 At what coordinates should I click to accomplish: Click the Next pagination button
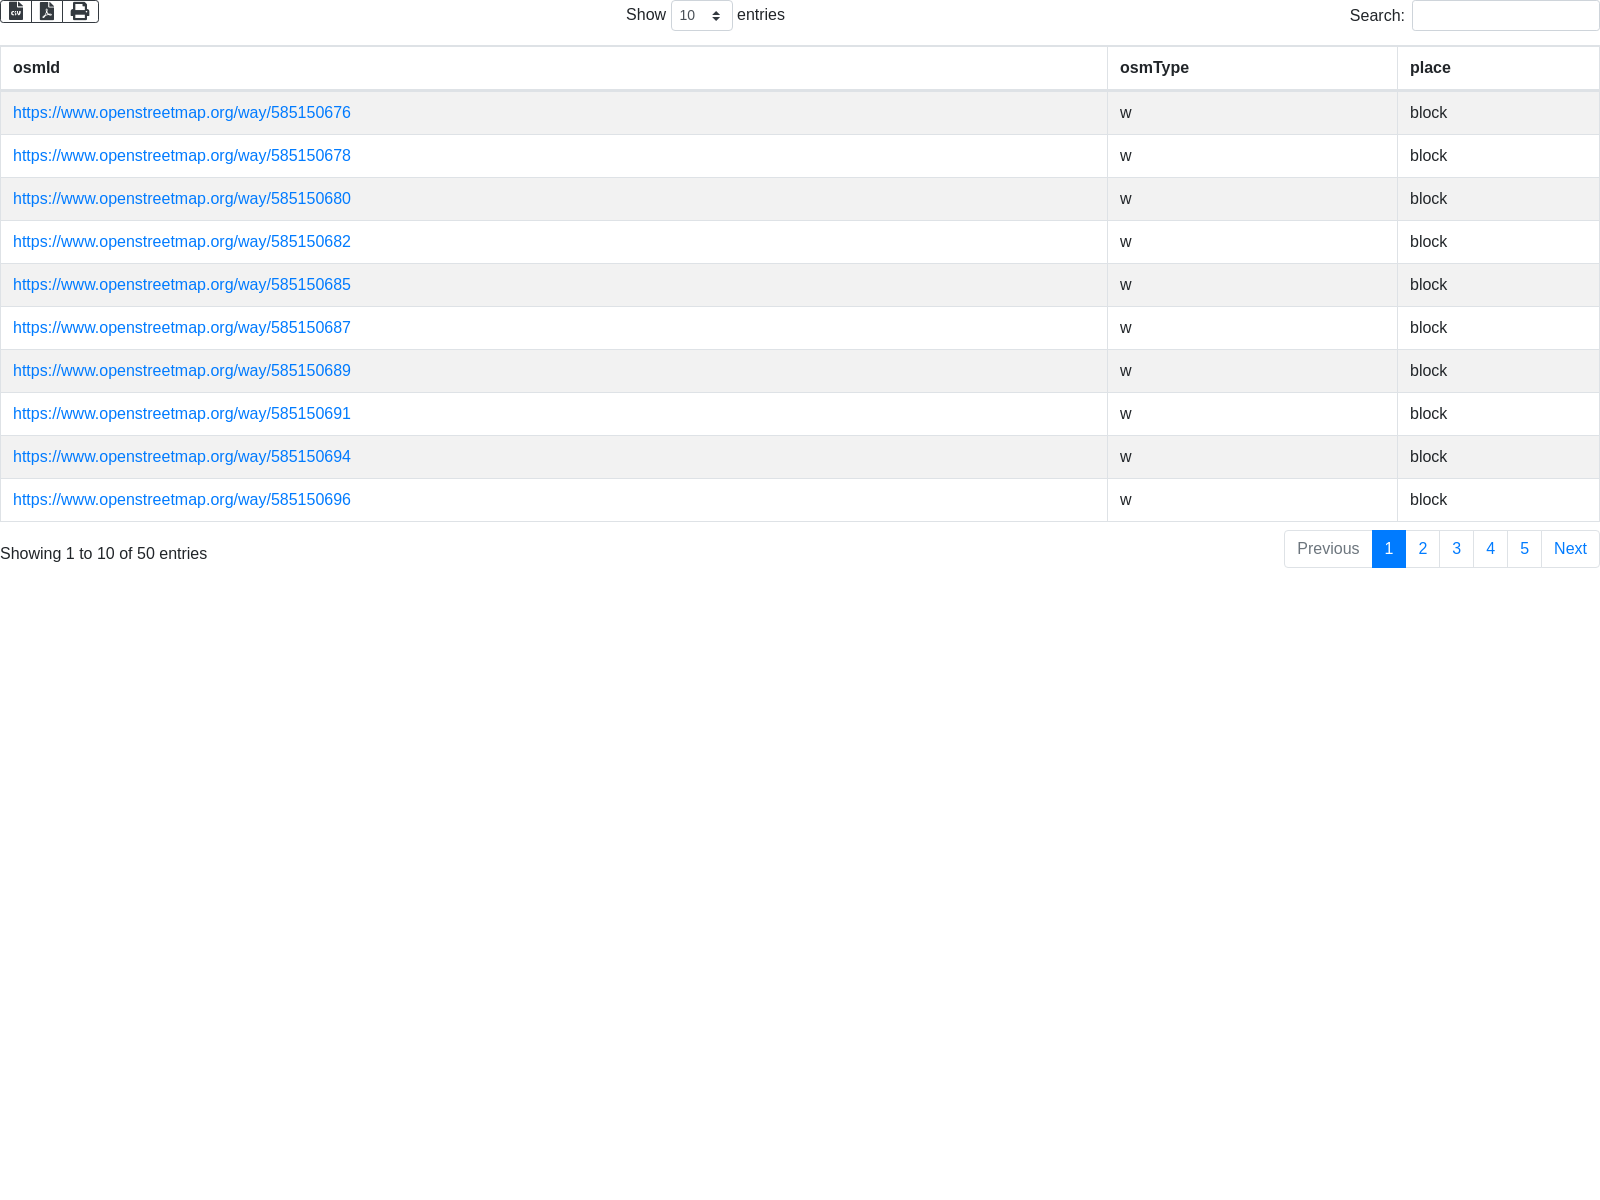pyautogui.click(x=1570, y=549)
